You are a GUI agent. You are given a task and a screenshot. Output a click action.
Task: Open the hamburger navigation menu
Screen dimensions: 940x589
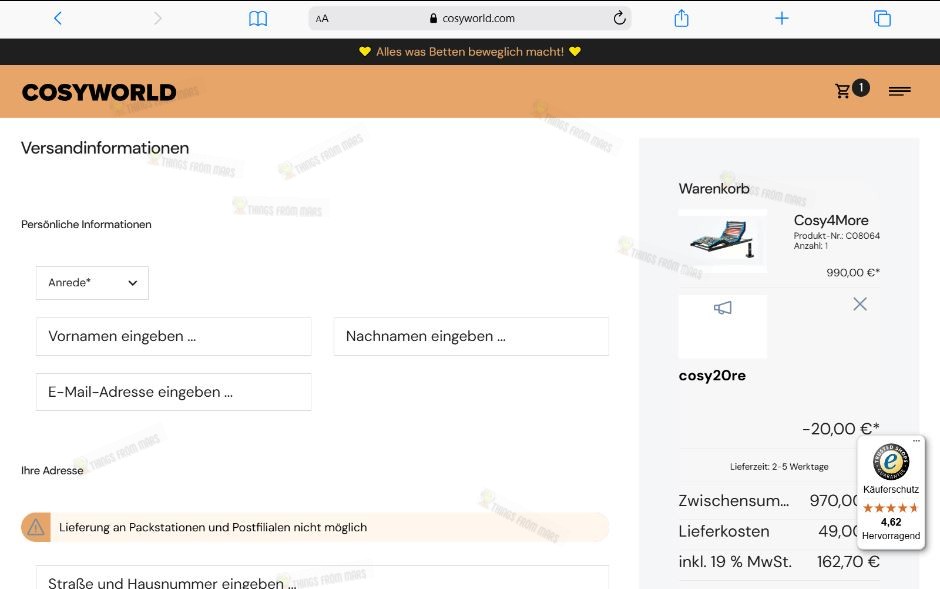tap(899, 90)
